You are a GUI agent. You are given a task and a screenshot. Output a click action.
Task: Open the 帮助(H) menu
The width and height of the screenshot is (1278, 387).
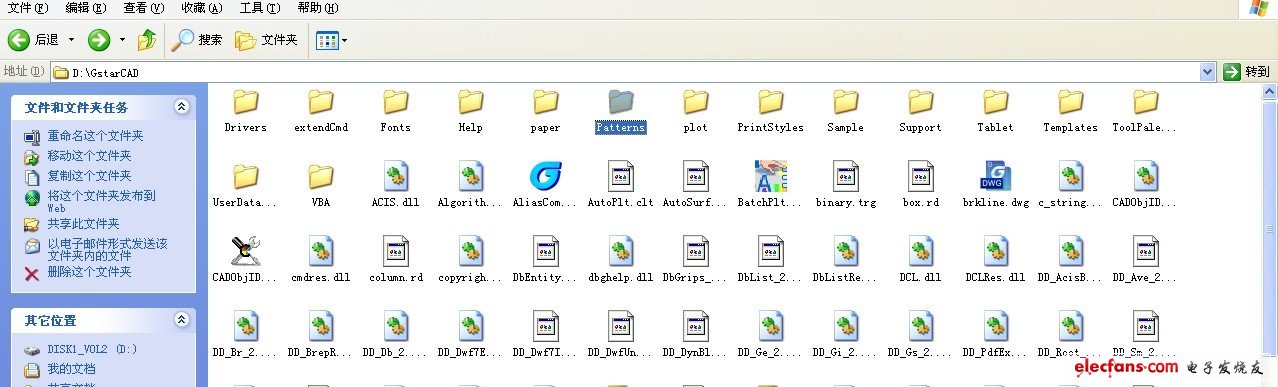pyautogui.click(x=318, y=8)
